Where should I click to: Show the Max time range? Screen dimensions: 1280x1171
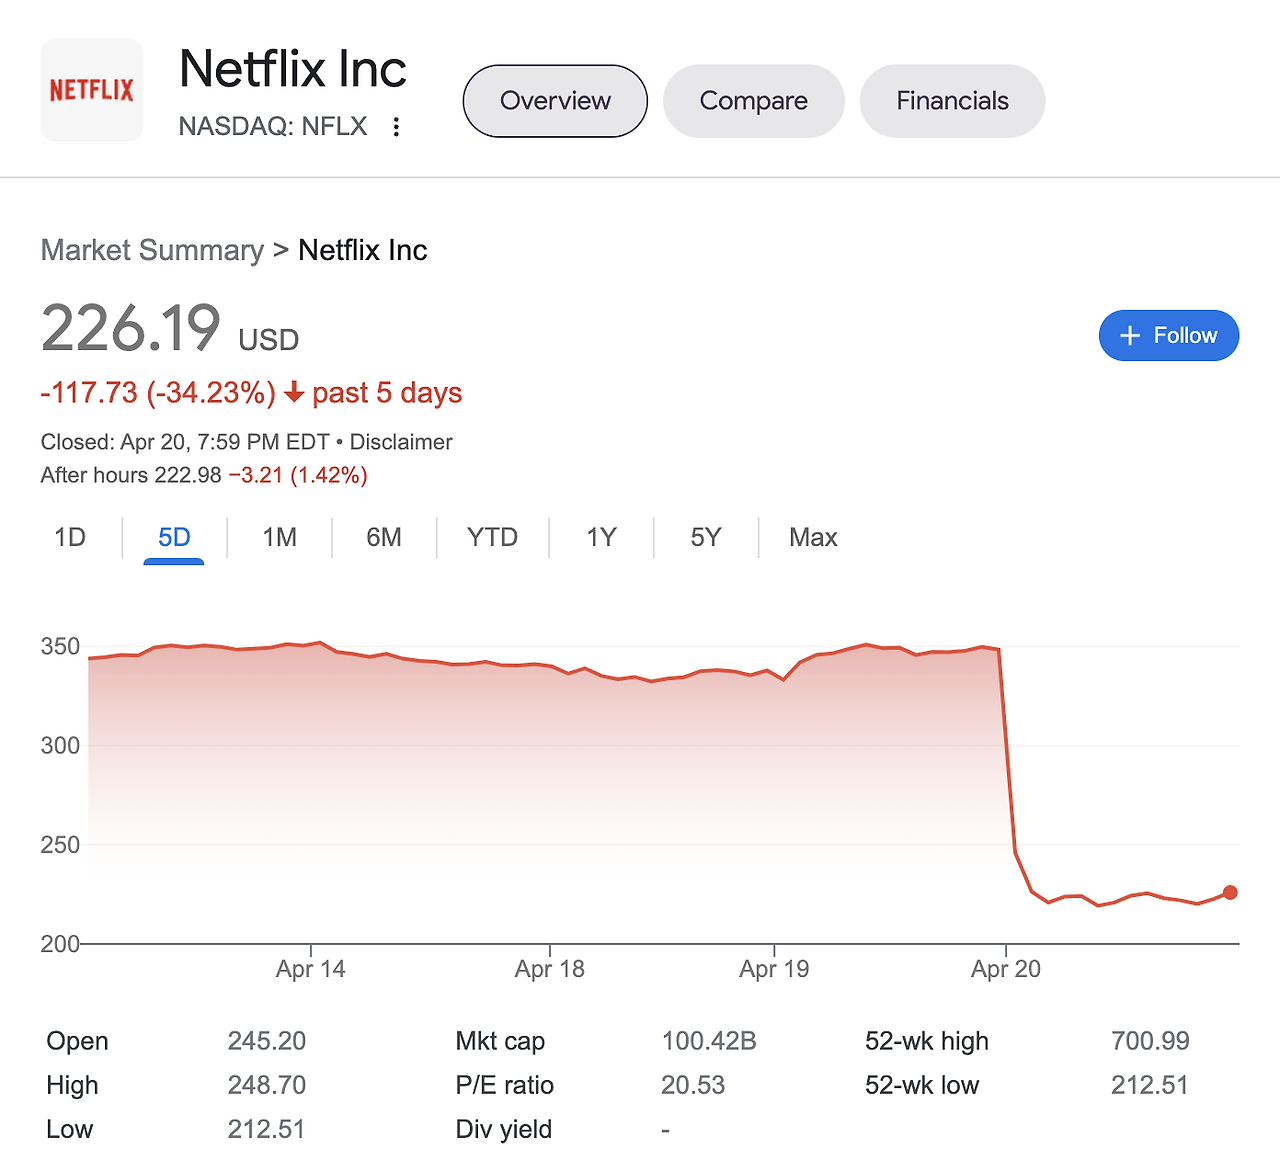pos(813,538)
